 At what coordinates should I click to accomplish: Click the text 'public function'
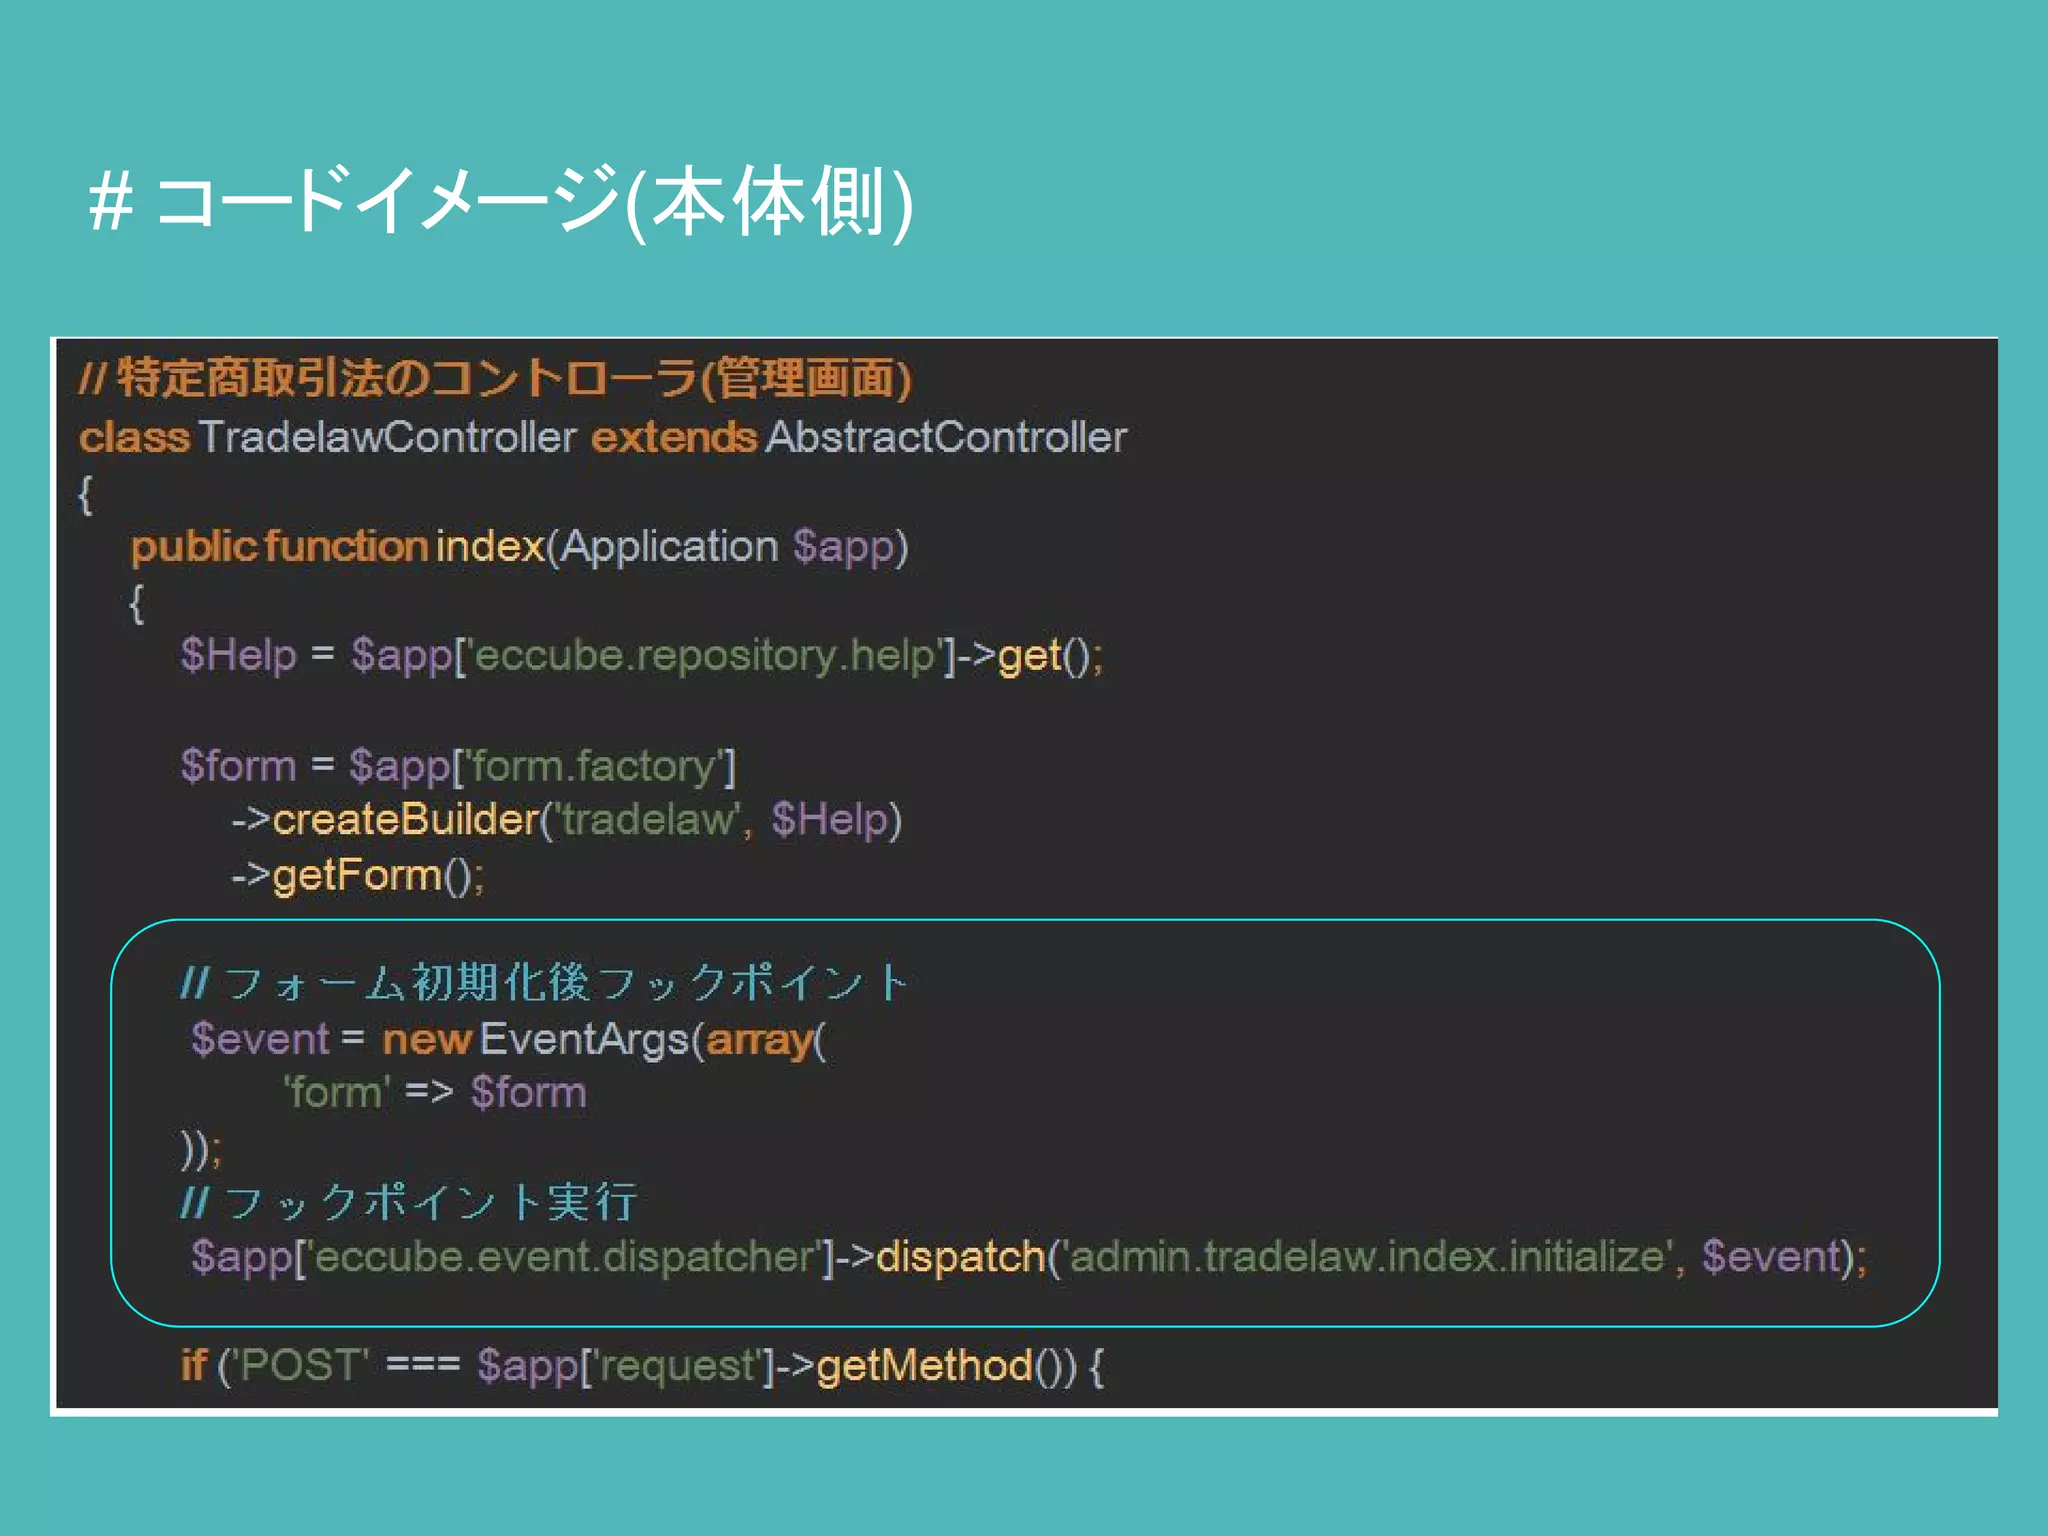click(x=279, y=547)
